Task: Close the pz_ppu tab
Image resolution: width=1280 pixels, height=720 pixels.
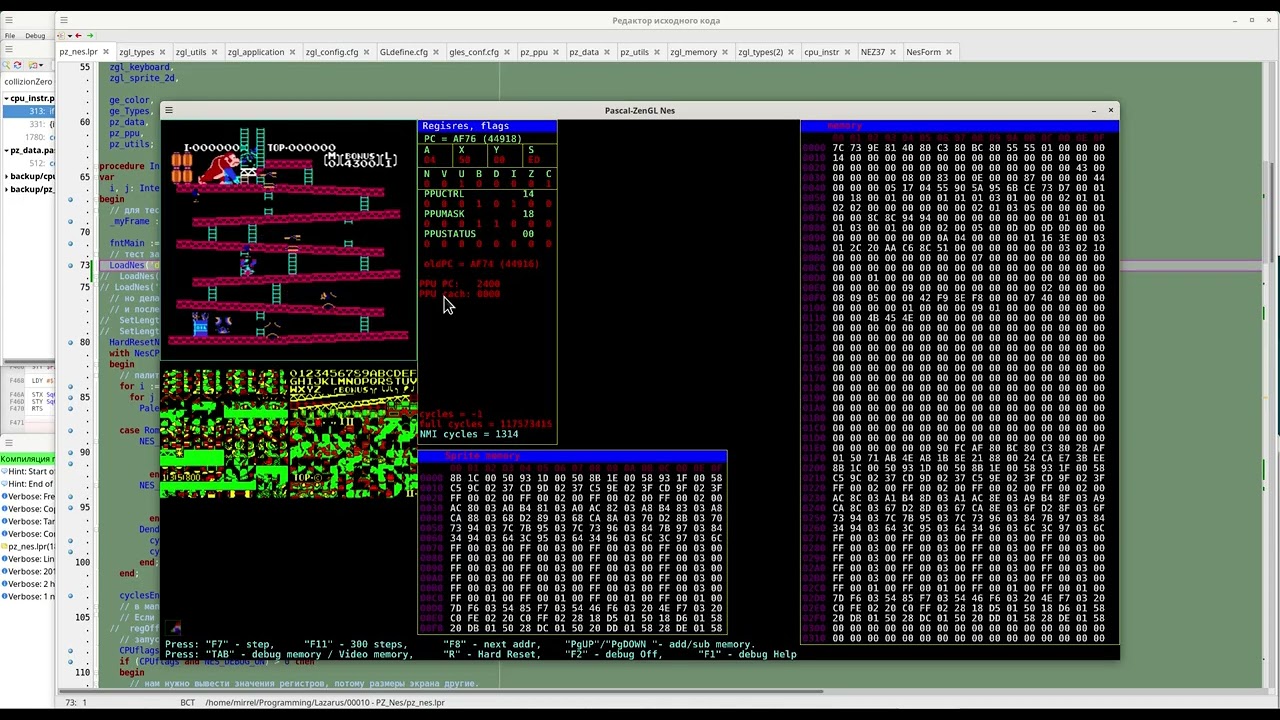Action: (x=556, y=52)
